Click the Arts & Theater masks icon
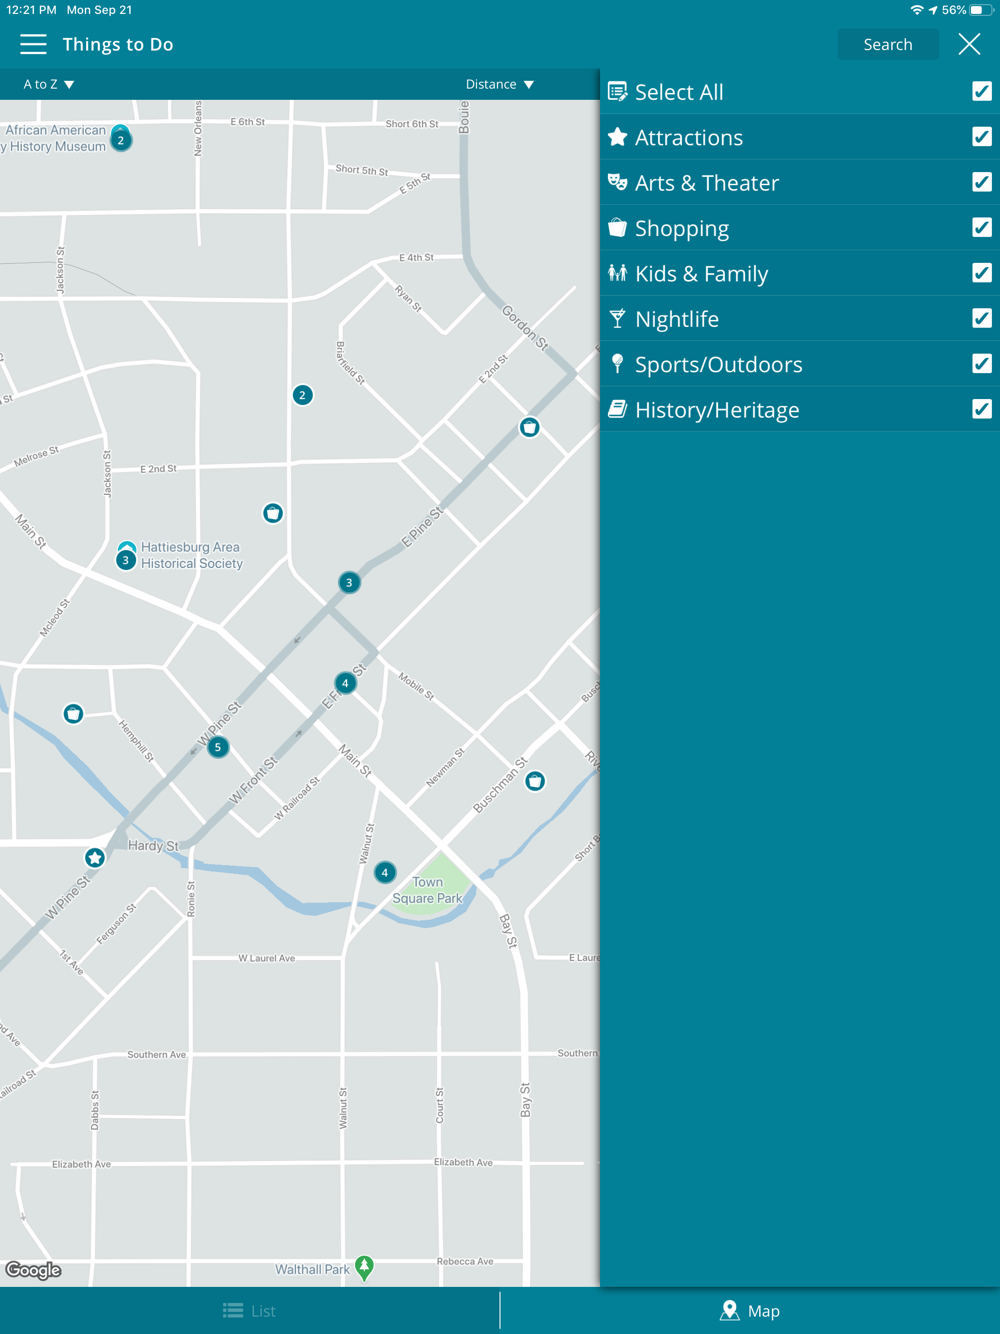The height and width of the screenshot is (1334, 1000). pos(618,182)
